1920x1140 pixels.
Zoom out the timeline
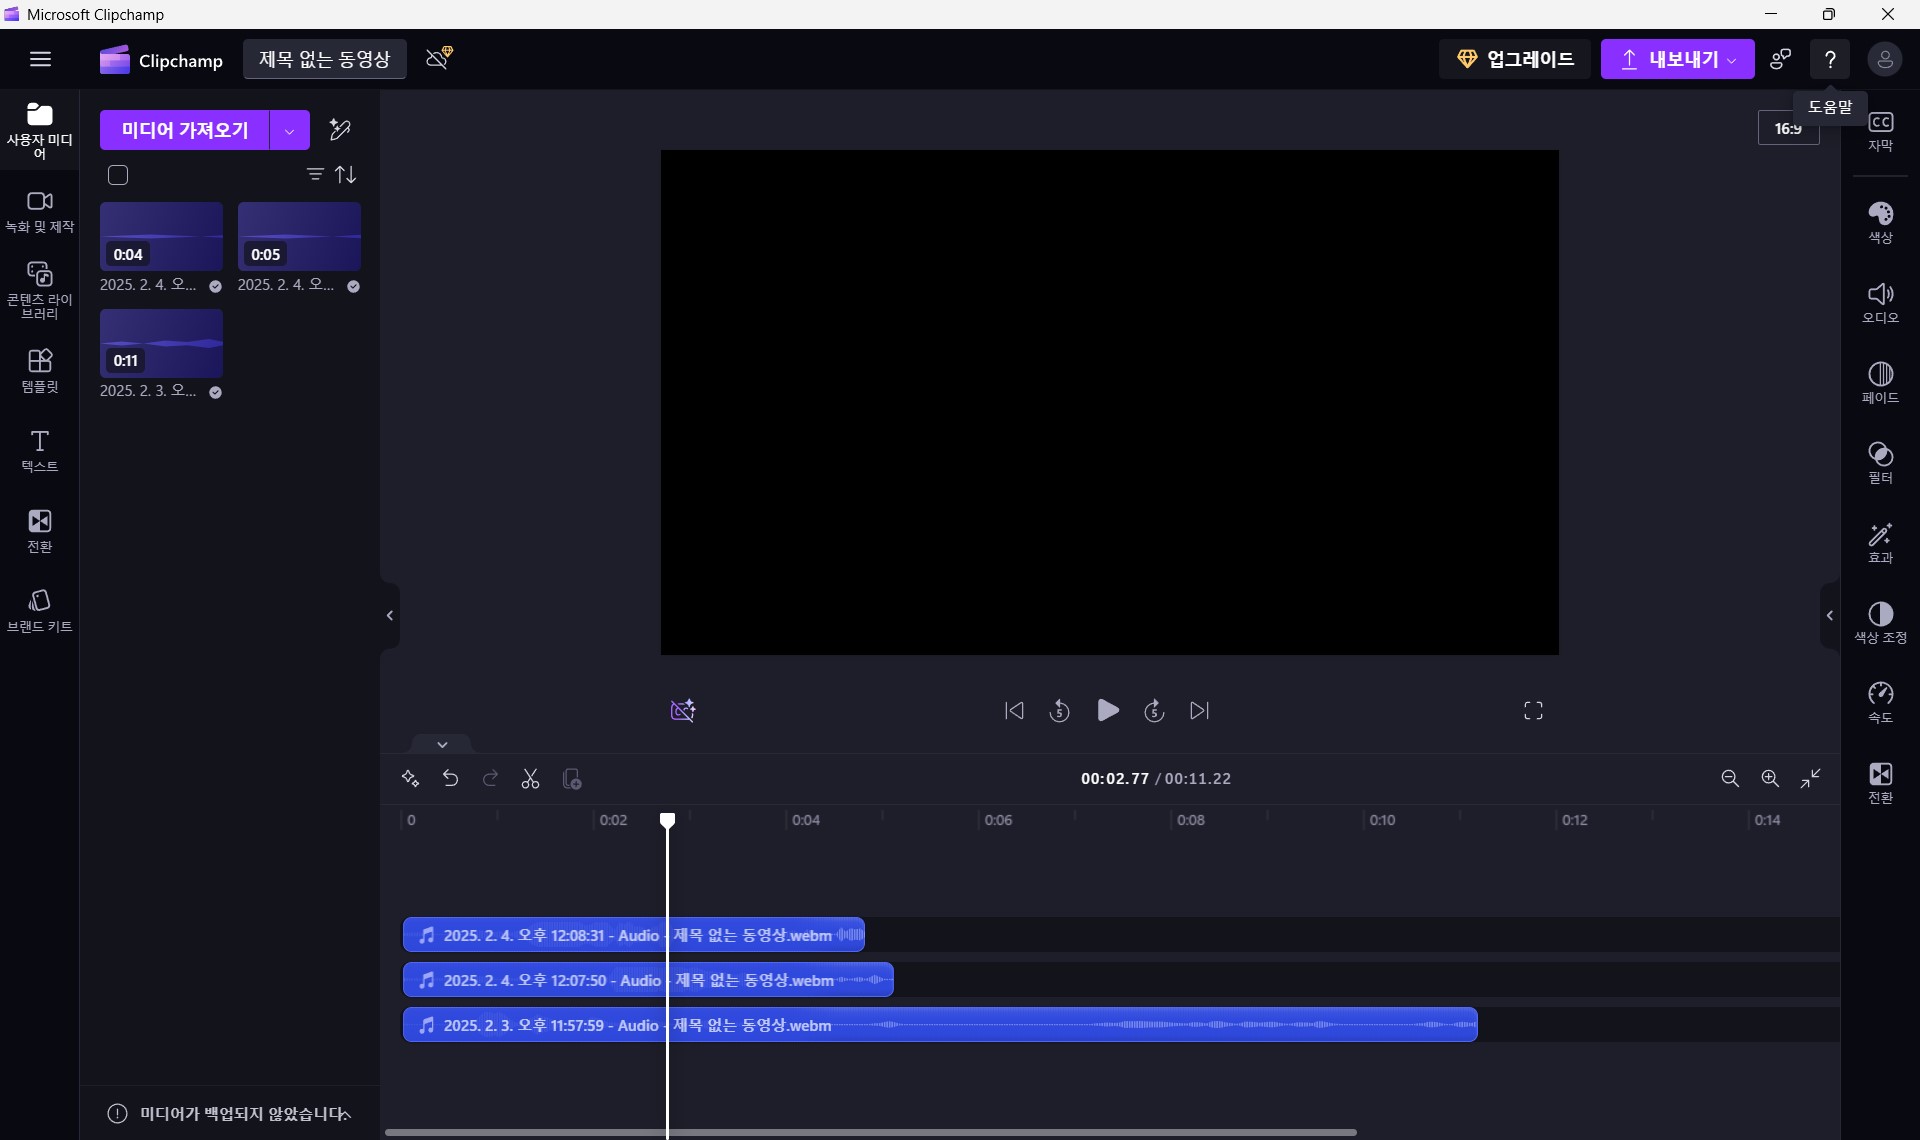pos(1730,779)
